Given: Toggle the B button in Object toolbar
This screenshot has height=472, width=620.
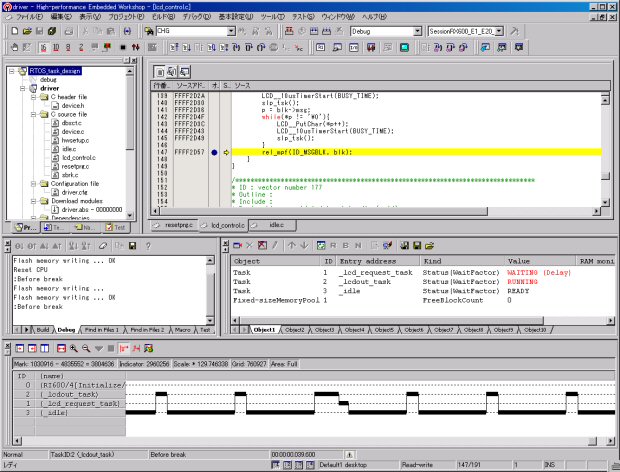Looking at the screenshot, I should point(346,245).
